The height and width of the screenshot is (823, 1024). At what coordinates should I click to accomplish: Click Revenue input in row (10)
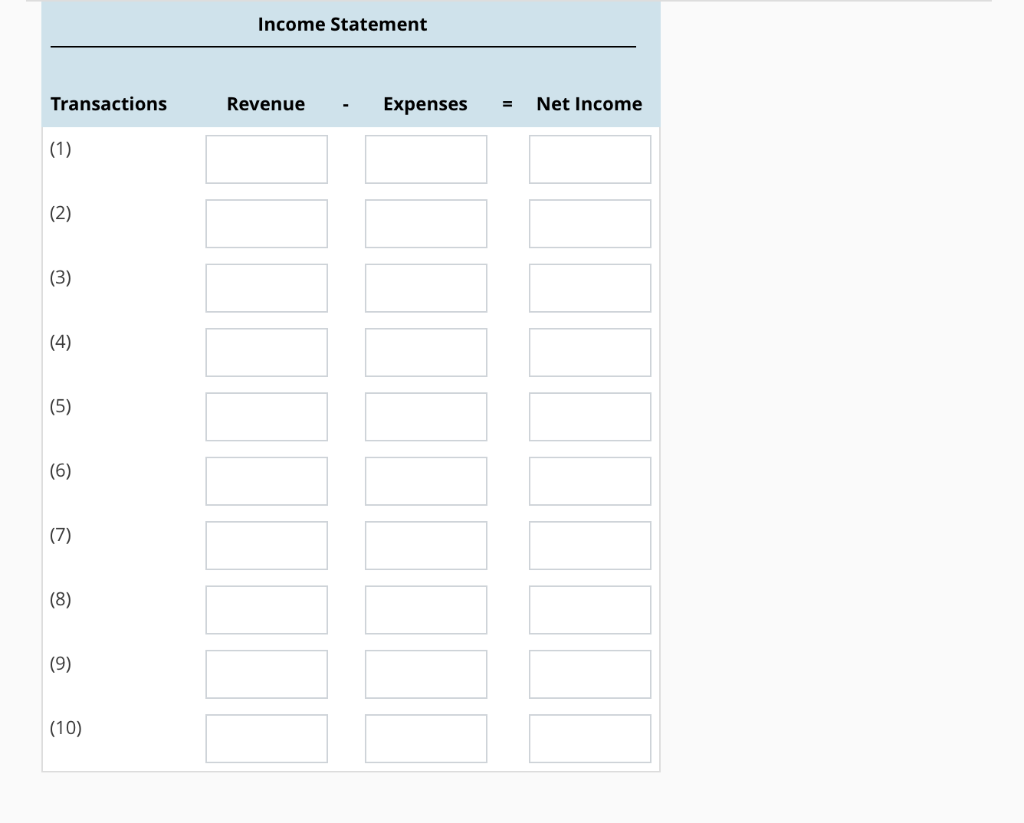click(266, 739)
